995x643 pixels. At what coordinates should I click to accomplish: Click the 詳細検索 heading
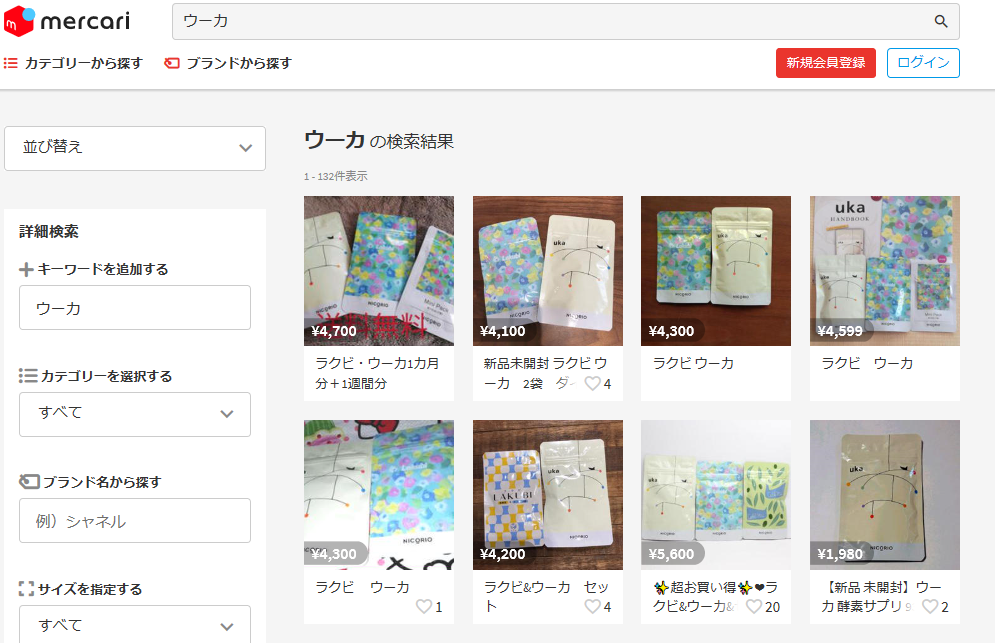[49, 232]
